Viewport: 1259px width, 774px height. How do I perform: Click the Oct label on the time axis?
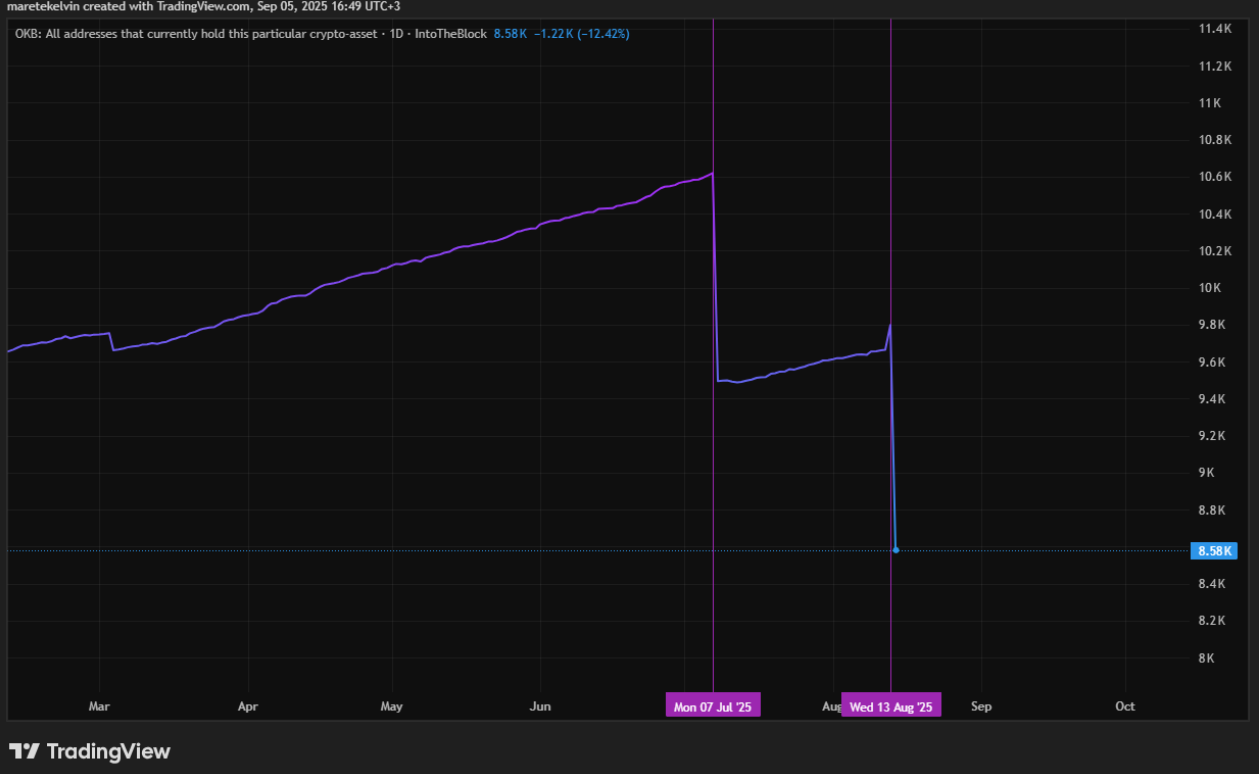pos(1125,707)
